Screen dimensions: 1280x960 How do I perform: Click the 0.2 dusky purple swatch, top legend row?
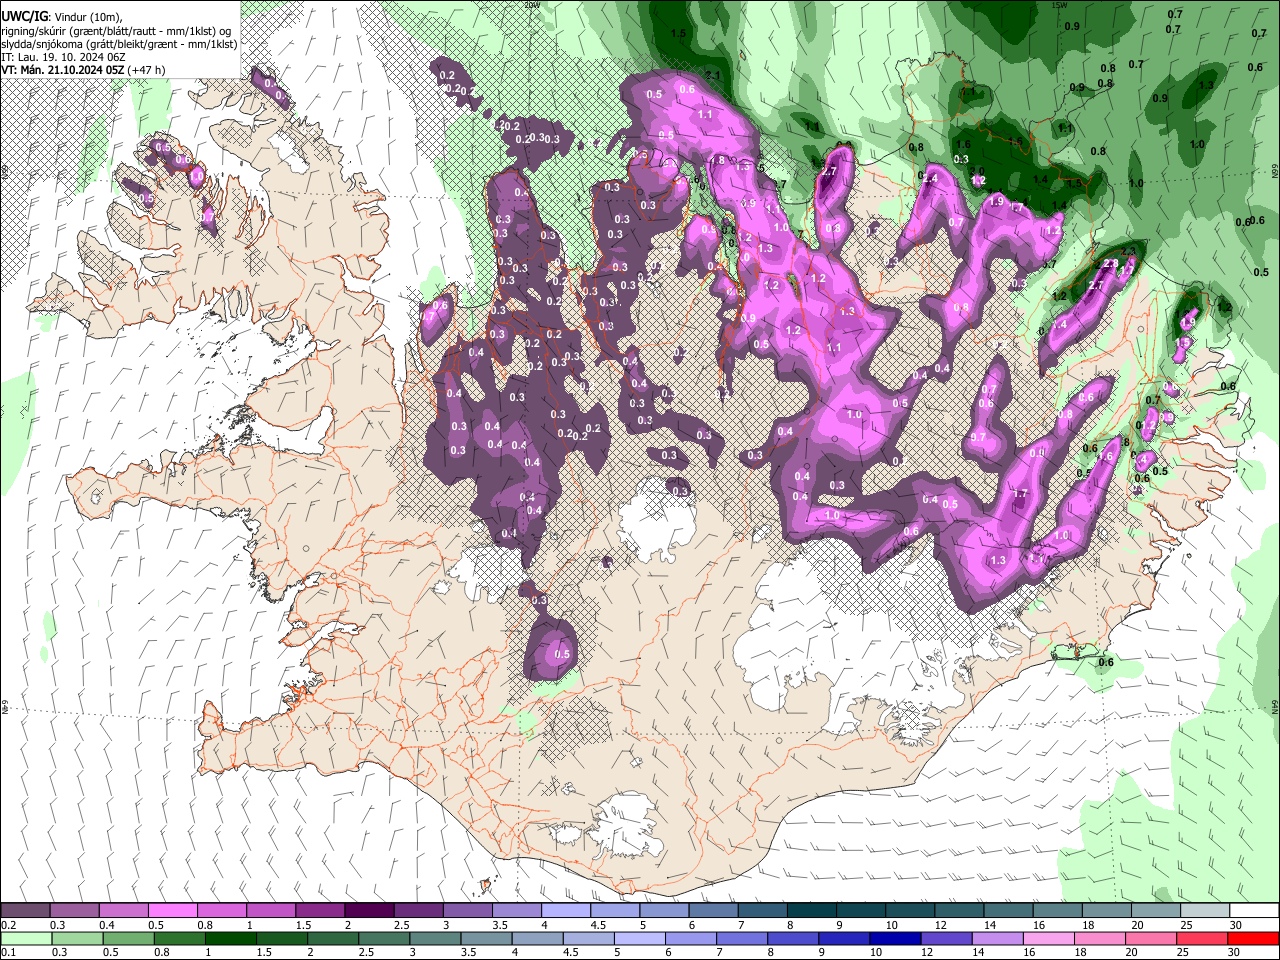click(25, 911)
